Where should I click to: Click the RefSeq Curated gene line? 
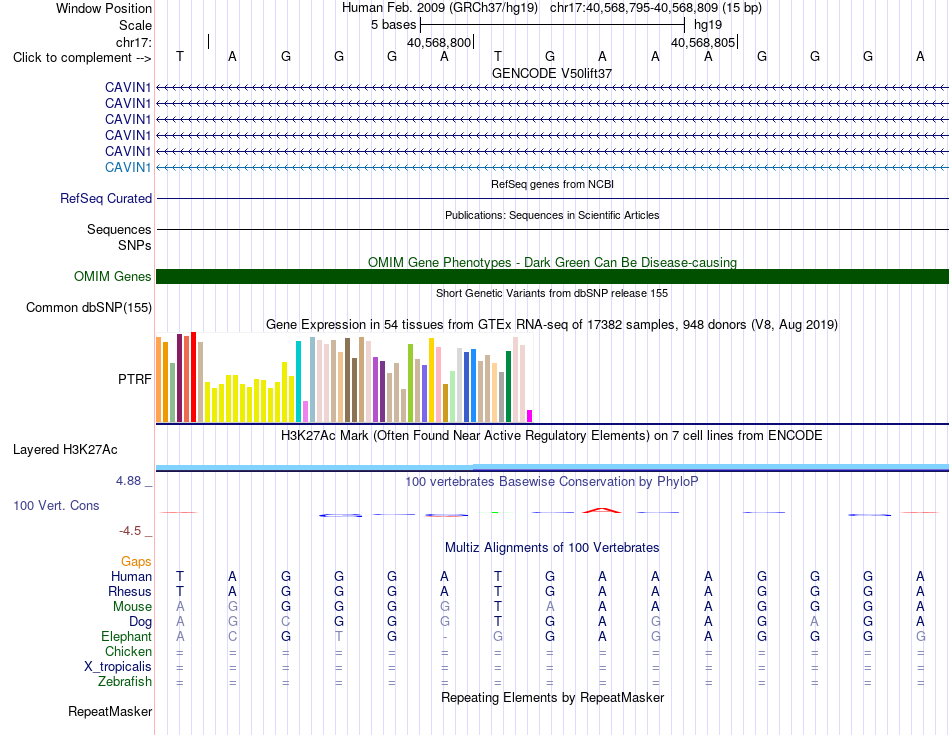point(552,198)
